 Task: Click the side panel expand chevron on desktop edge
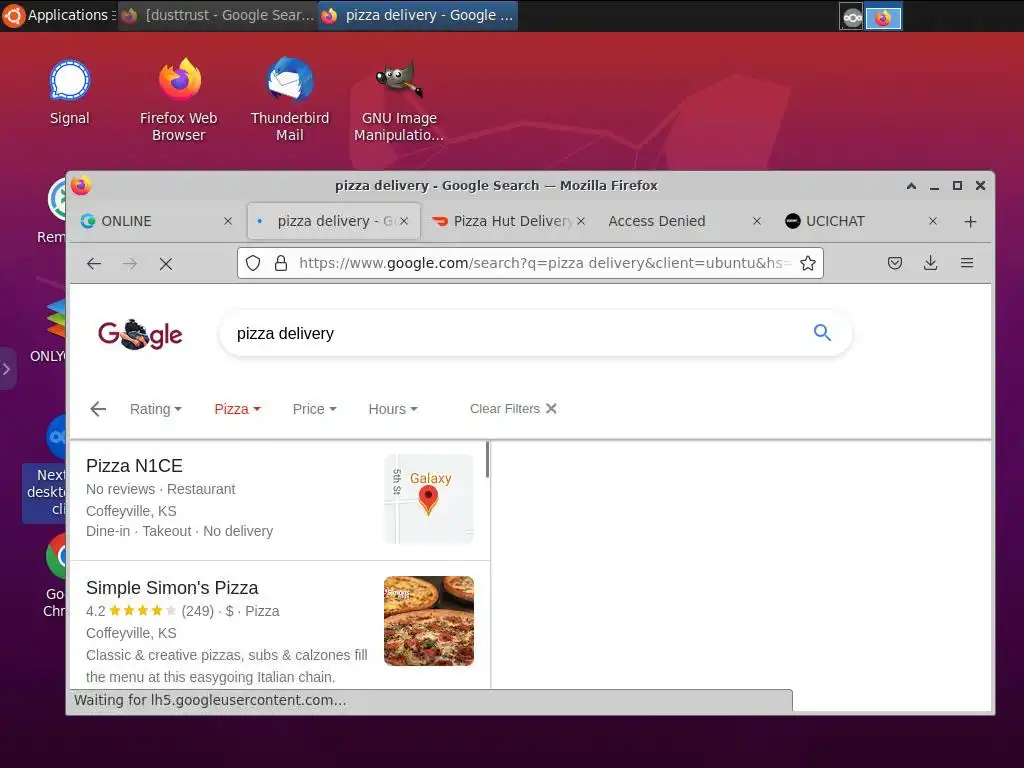[7, 369]
